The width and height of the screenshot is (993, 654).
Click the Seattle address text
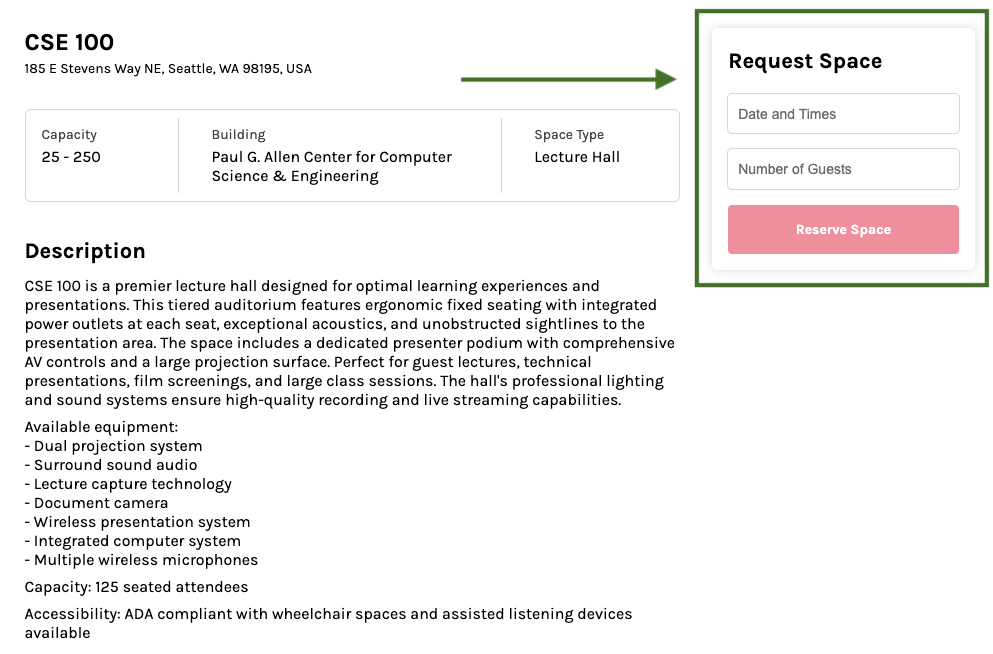167,68
